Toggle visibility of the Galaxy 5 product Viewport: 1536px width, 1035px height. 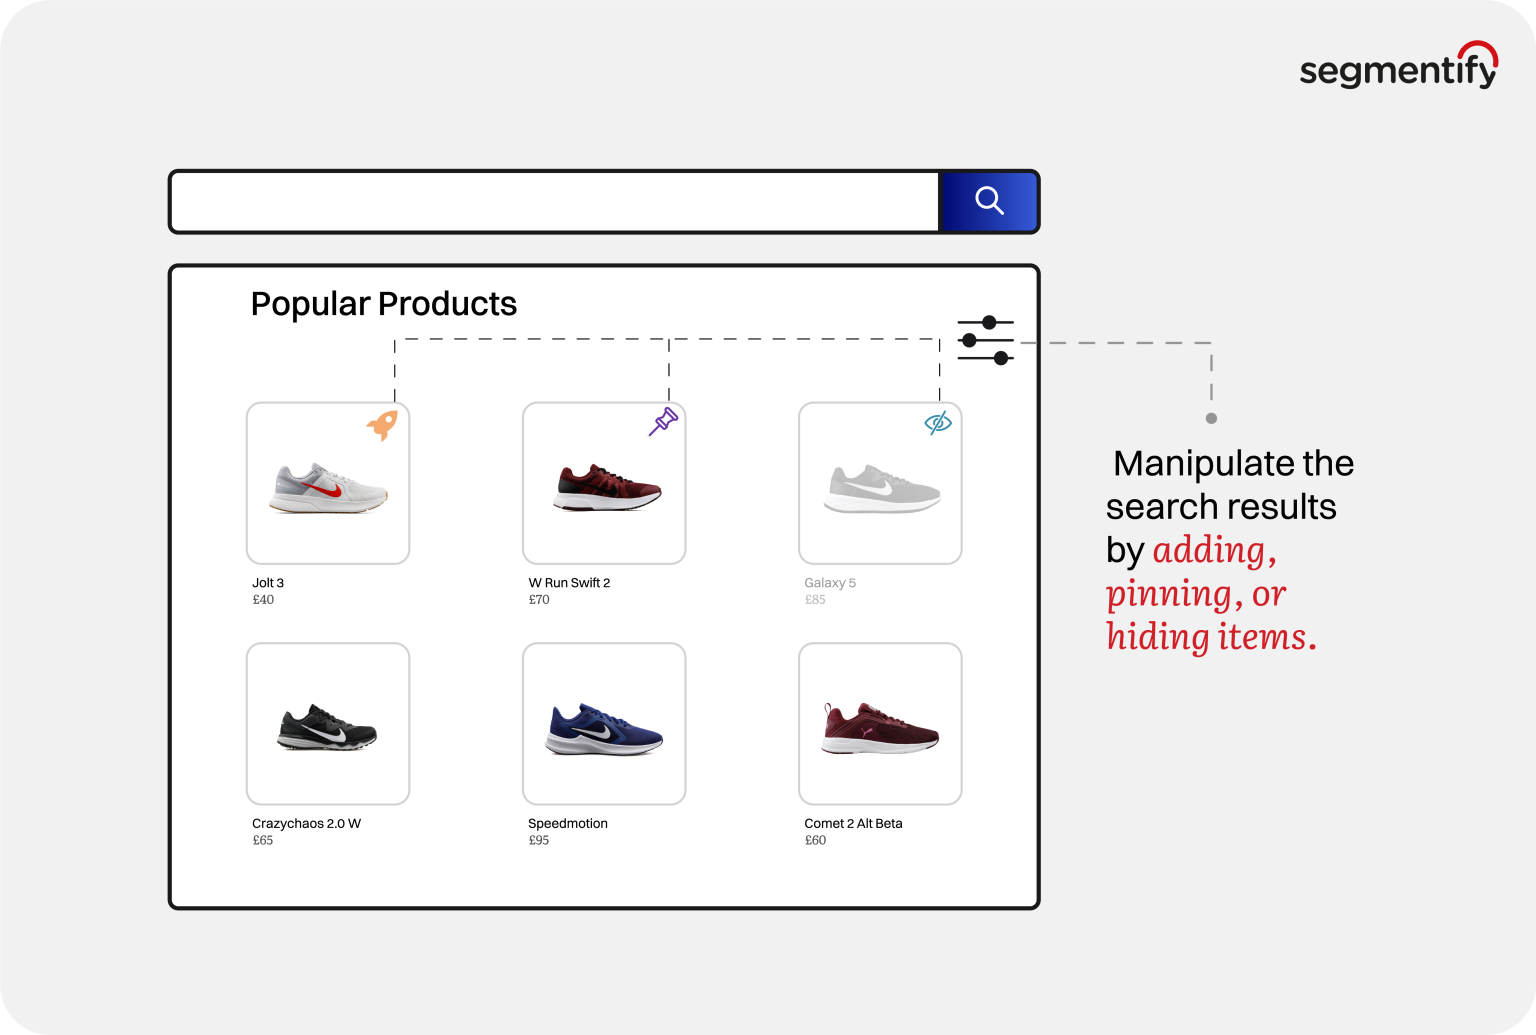pyautogui.click(x=937, y=422)
